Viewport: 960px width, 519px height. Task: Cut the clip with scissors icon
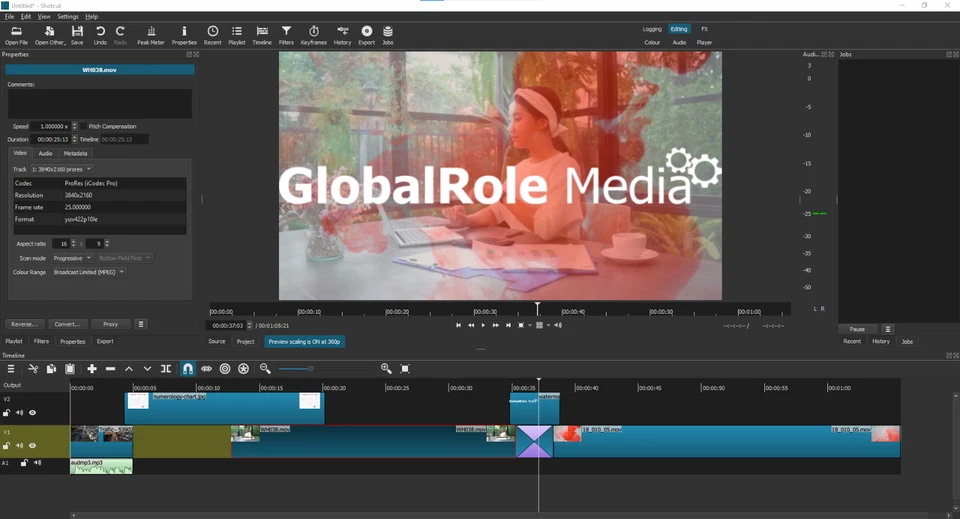click(x=33, y=368)
